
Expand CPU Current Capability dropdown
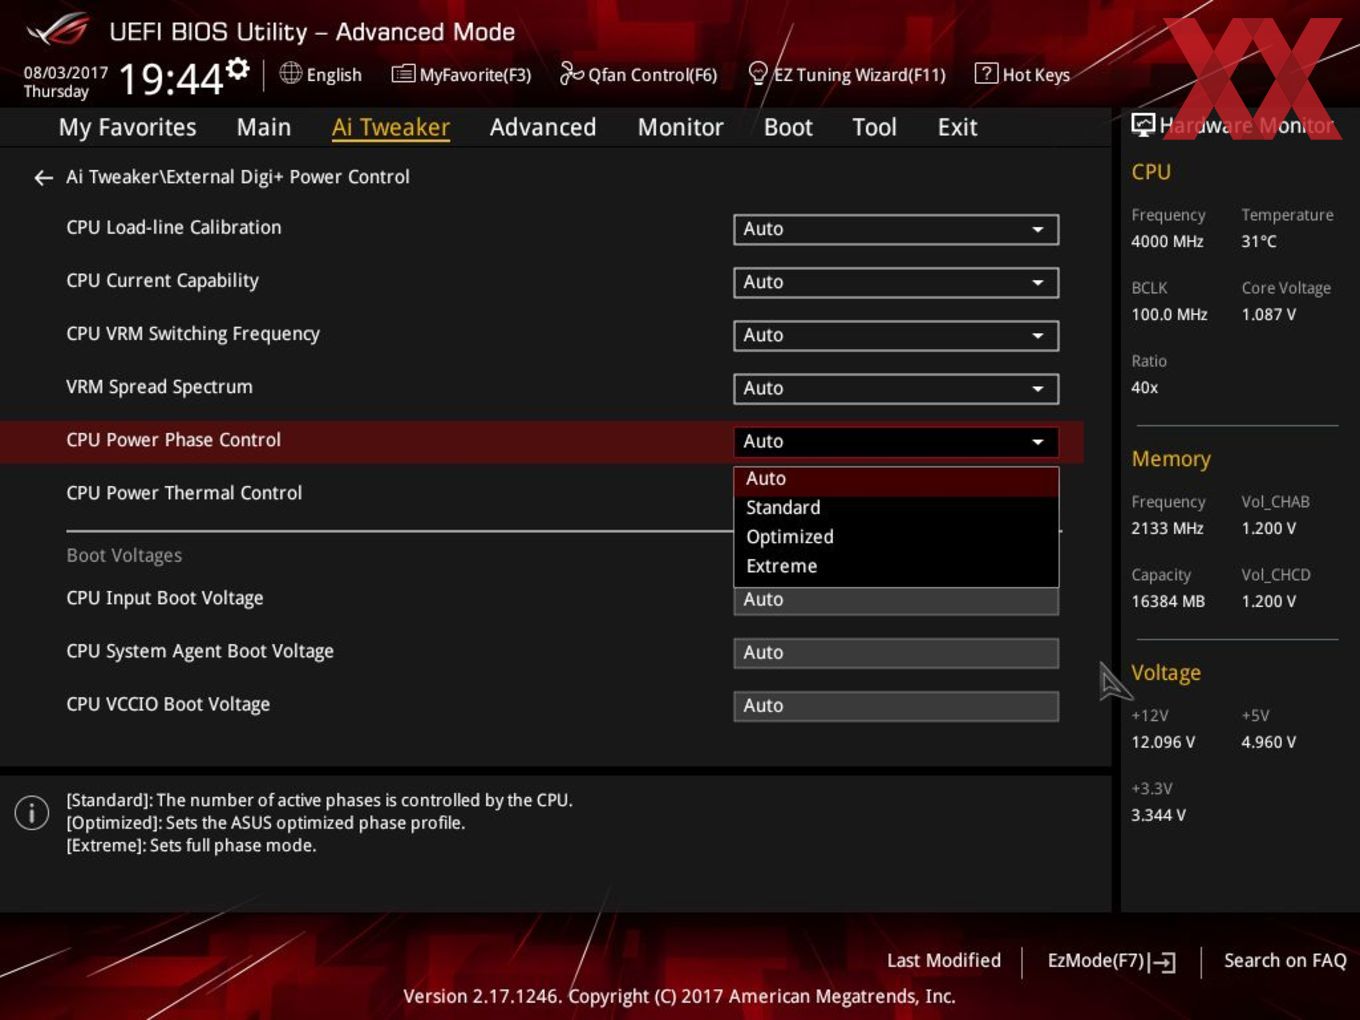click(x=896, y=282)
